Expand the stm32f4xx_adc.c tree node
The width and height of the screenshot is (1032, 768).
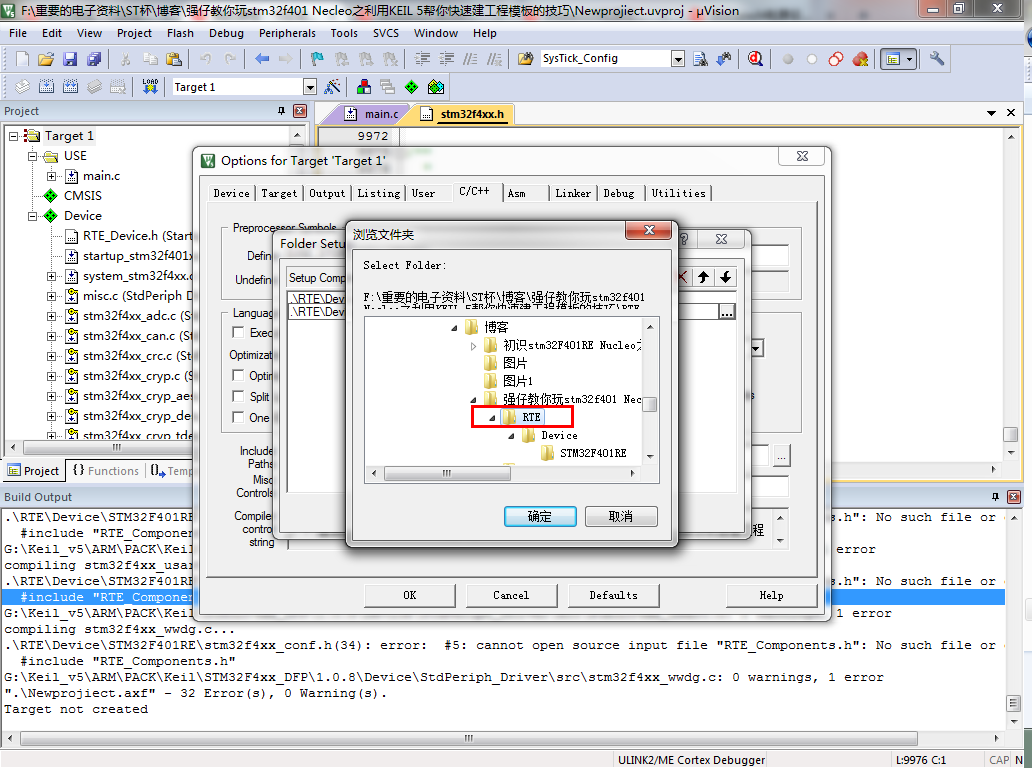pyautogui.click(x=51, y=316)
